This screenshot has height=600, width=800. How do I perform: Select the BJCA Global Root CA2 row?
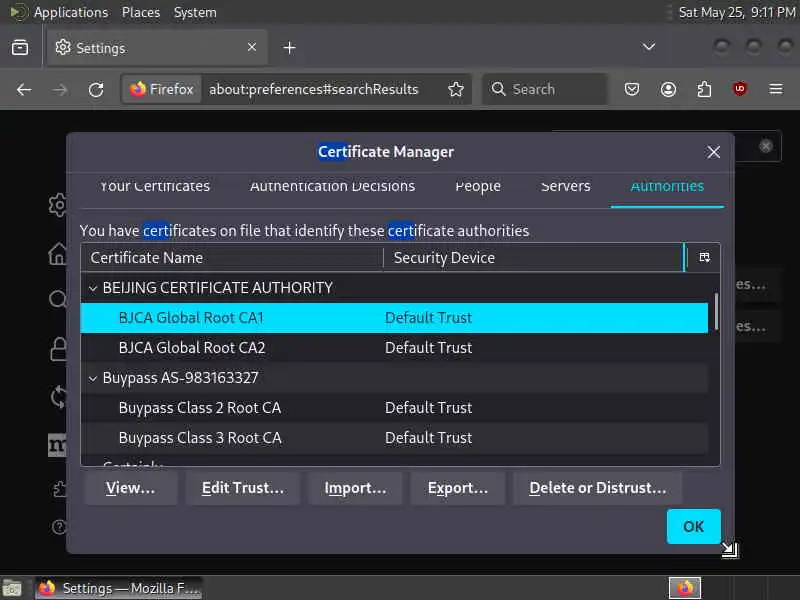tap(394, 348)
